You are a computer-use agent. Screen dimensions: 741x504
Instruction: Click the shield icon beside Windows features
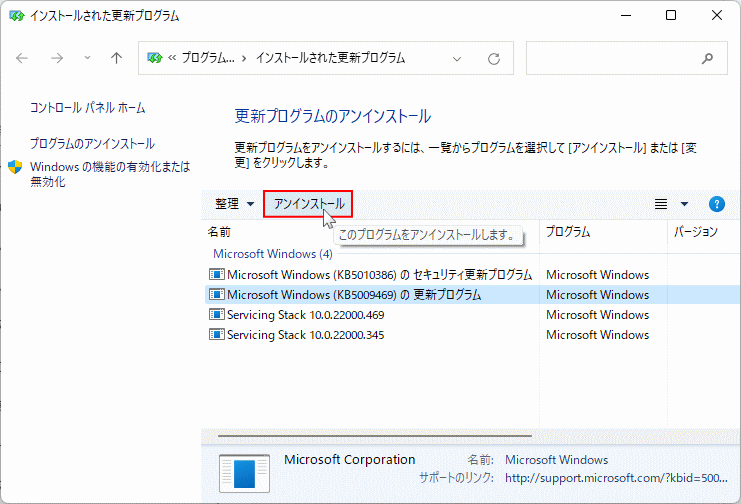[15, 167]
